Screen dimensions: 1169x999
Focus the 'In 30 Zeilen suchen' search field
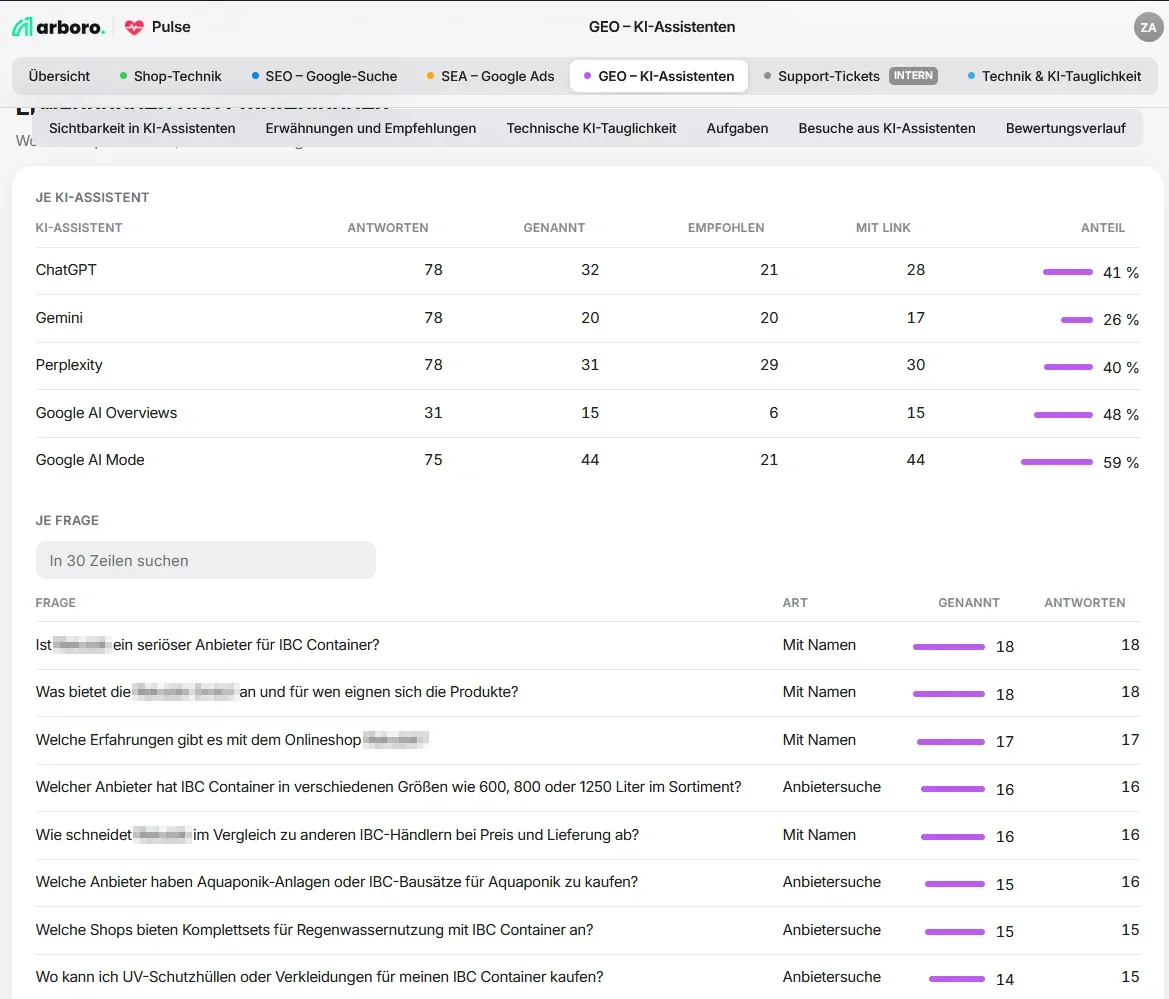(206, 560)
